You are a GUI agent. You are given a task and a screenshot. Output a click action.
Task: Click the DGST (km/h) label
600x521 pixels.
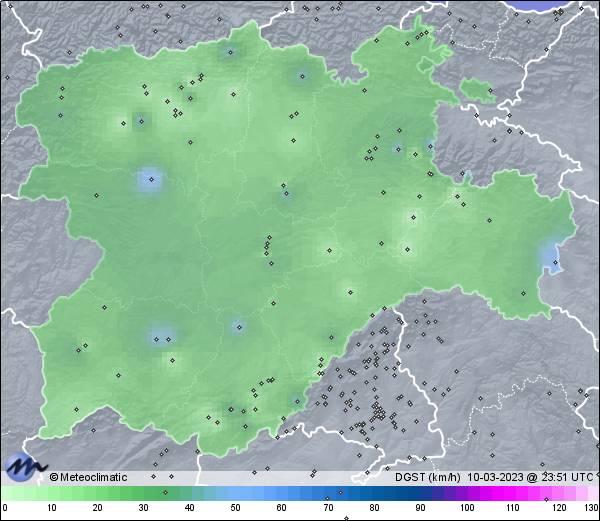[428, 477]
